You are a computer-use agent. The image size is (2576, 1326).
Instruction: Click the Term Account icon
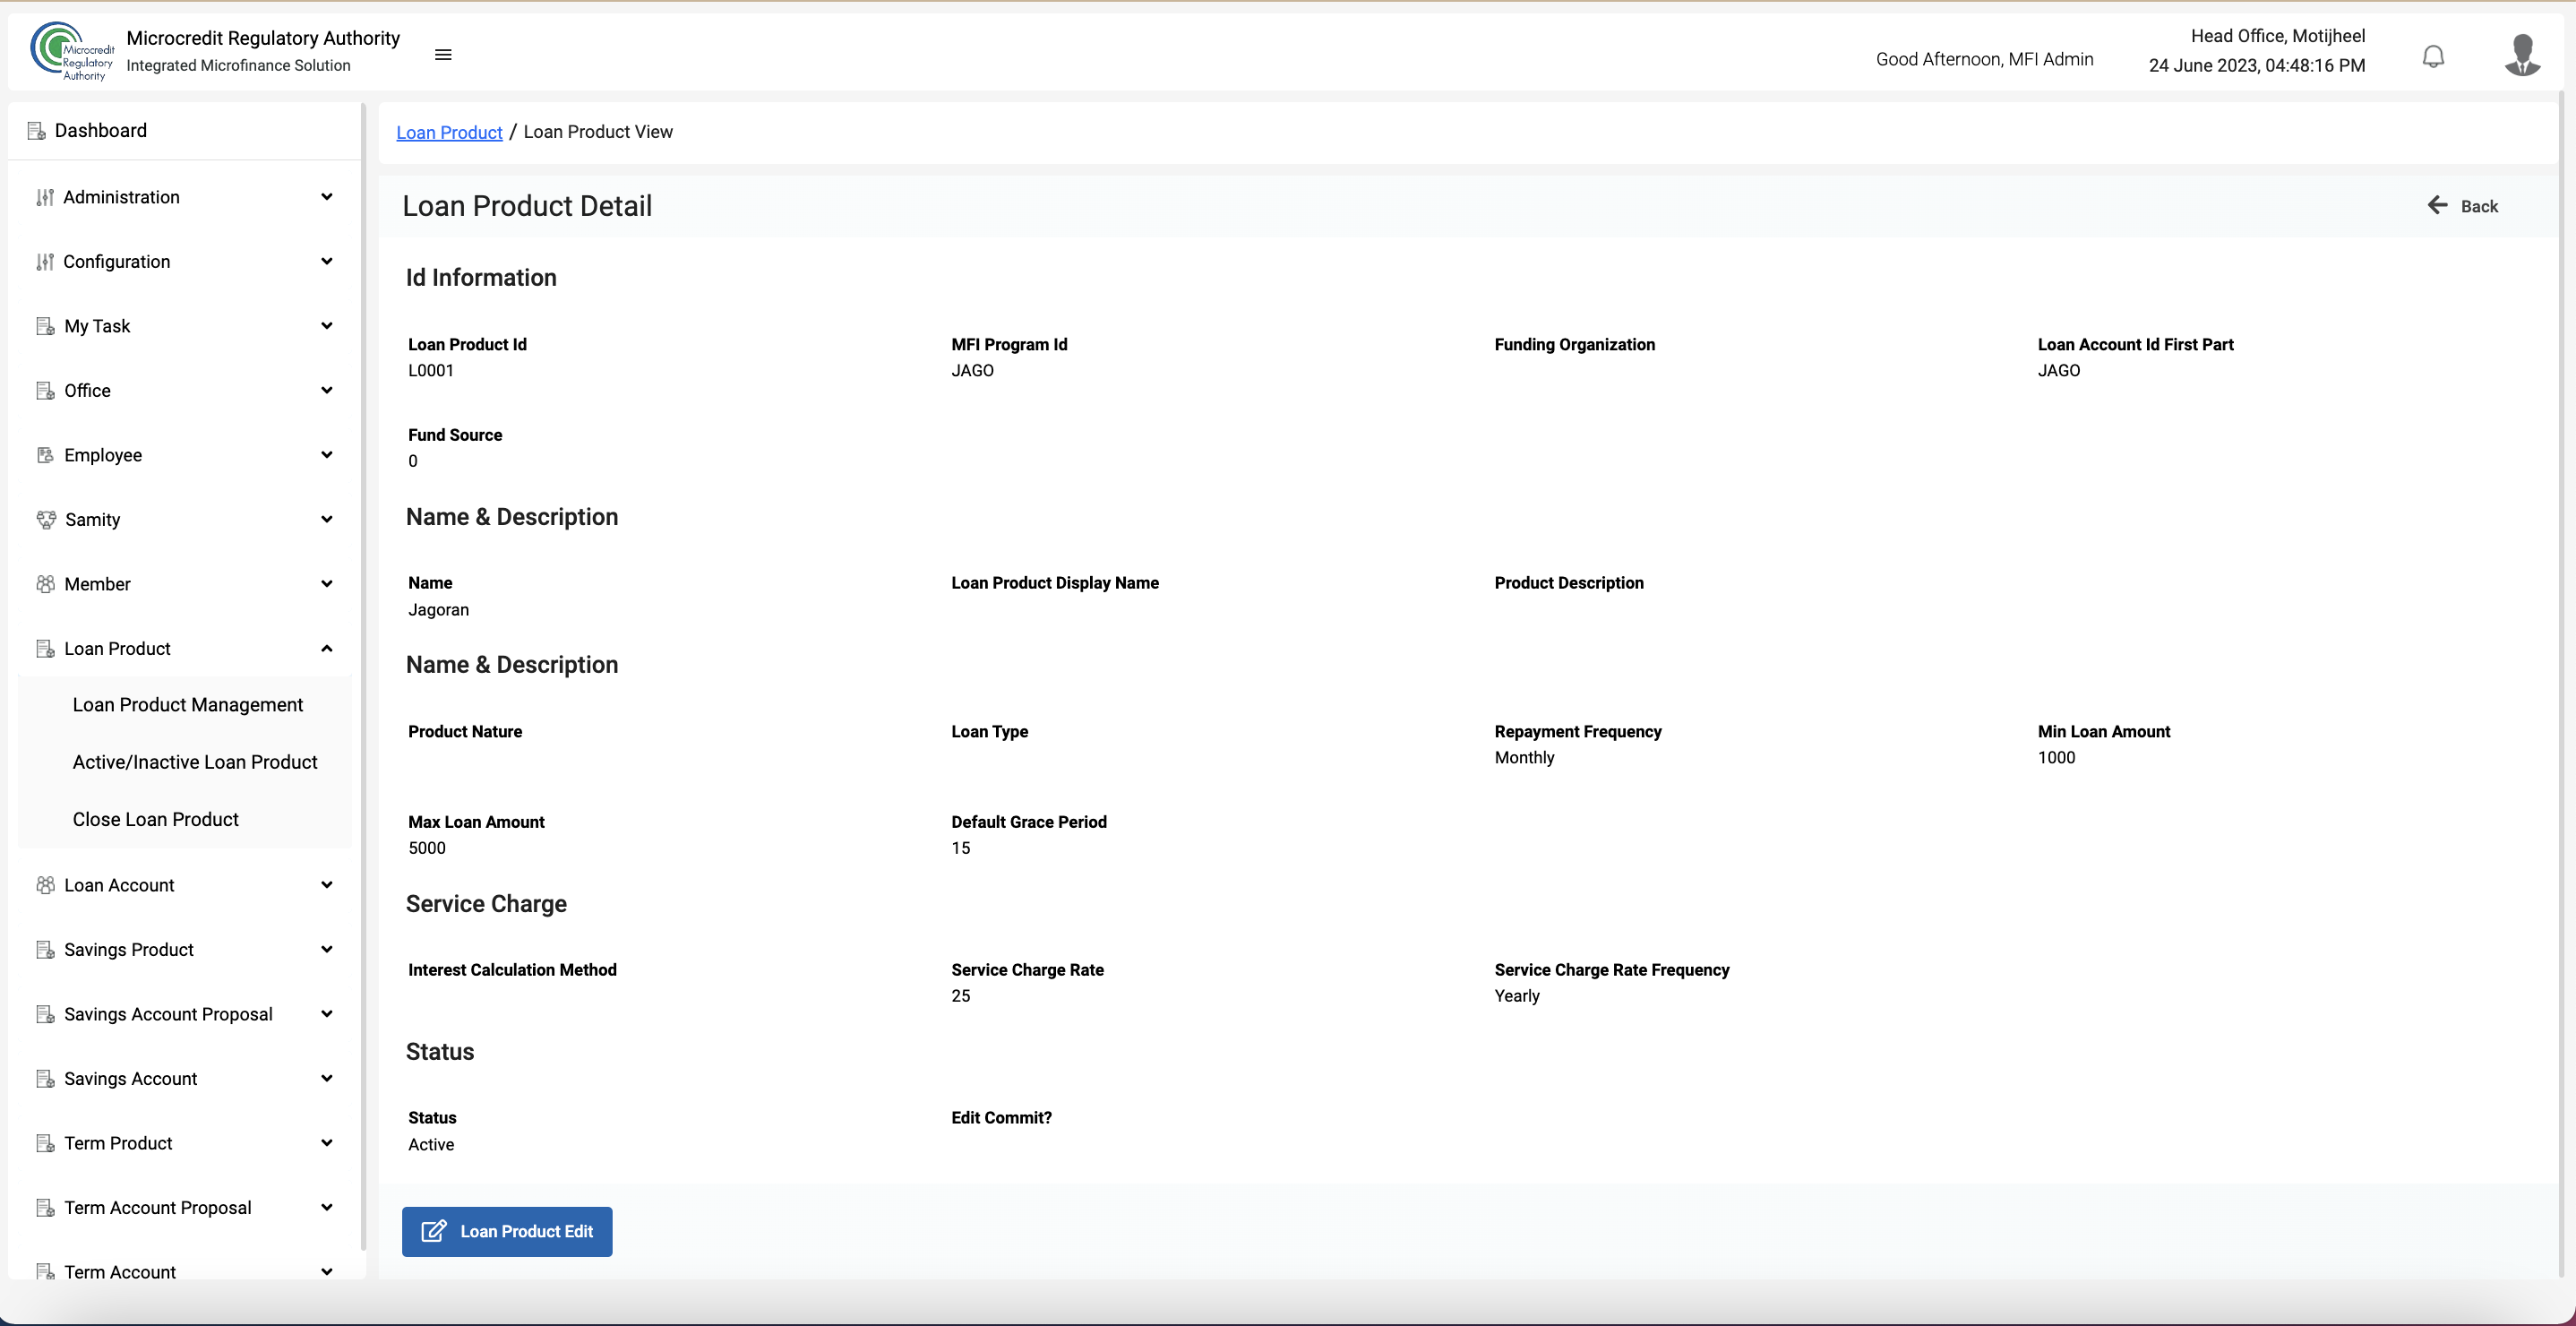point(45,1272)
